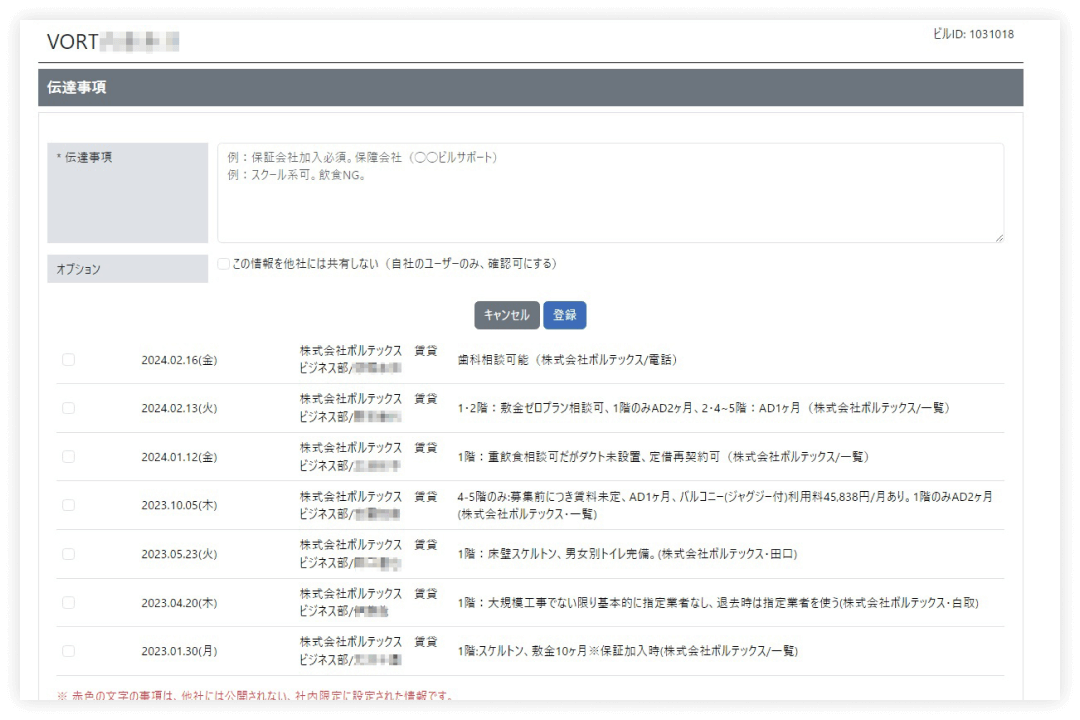Check the row dated 2023.01.30(月)
Viewport: 1080px width, 720px height.
(68, 651)
